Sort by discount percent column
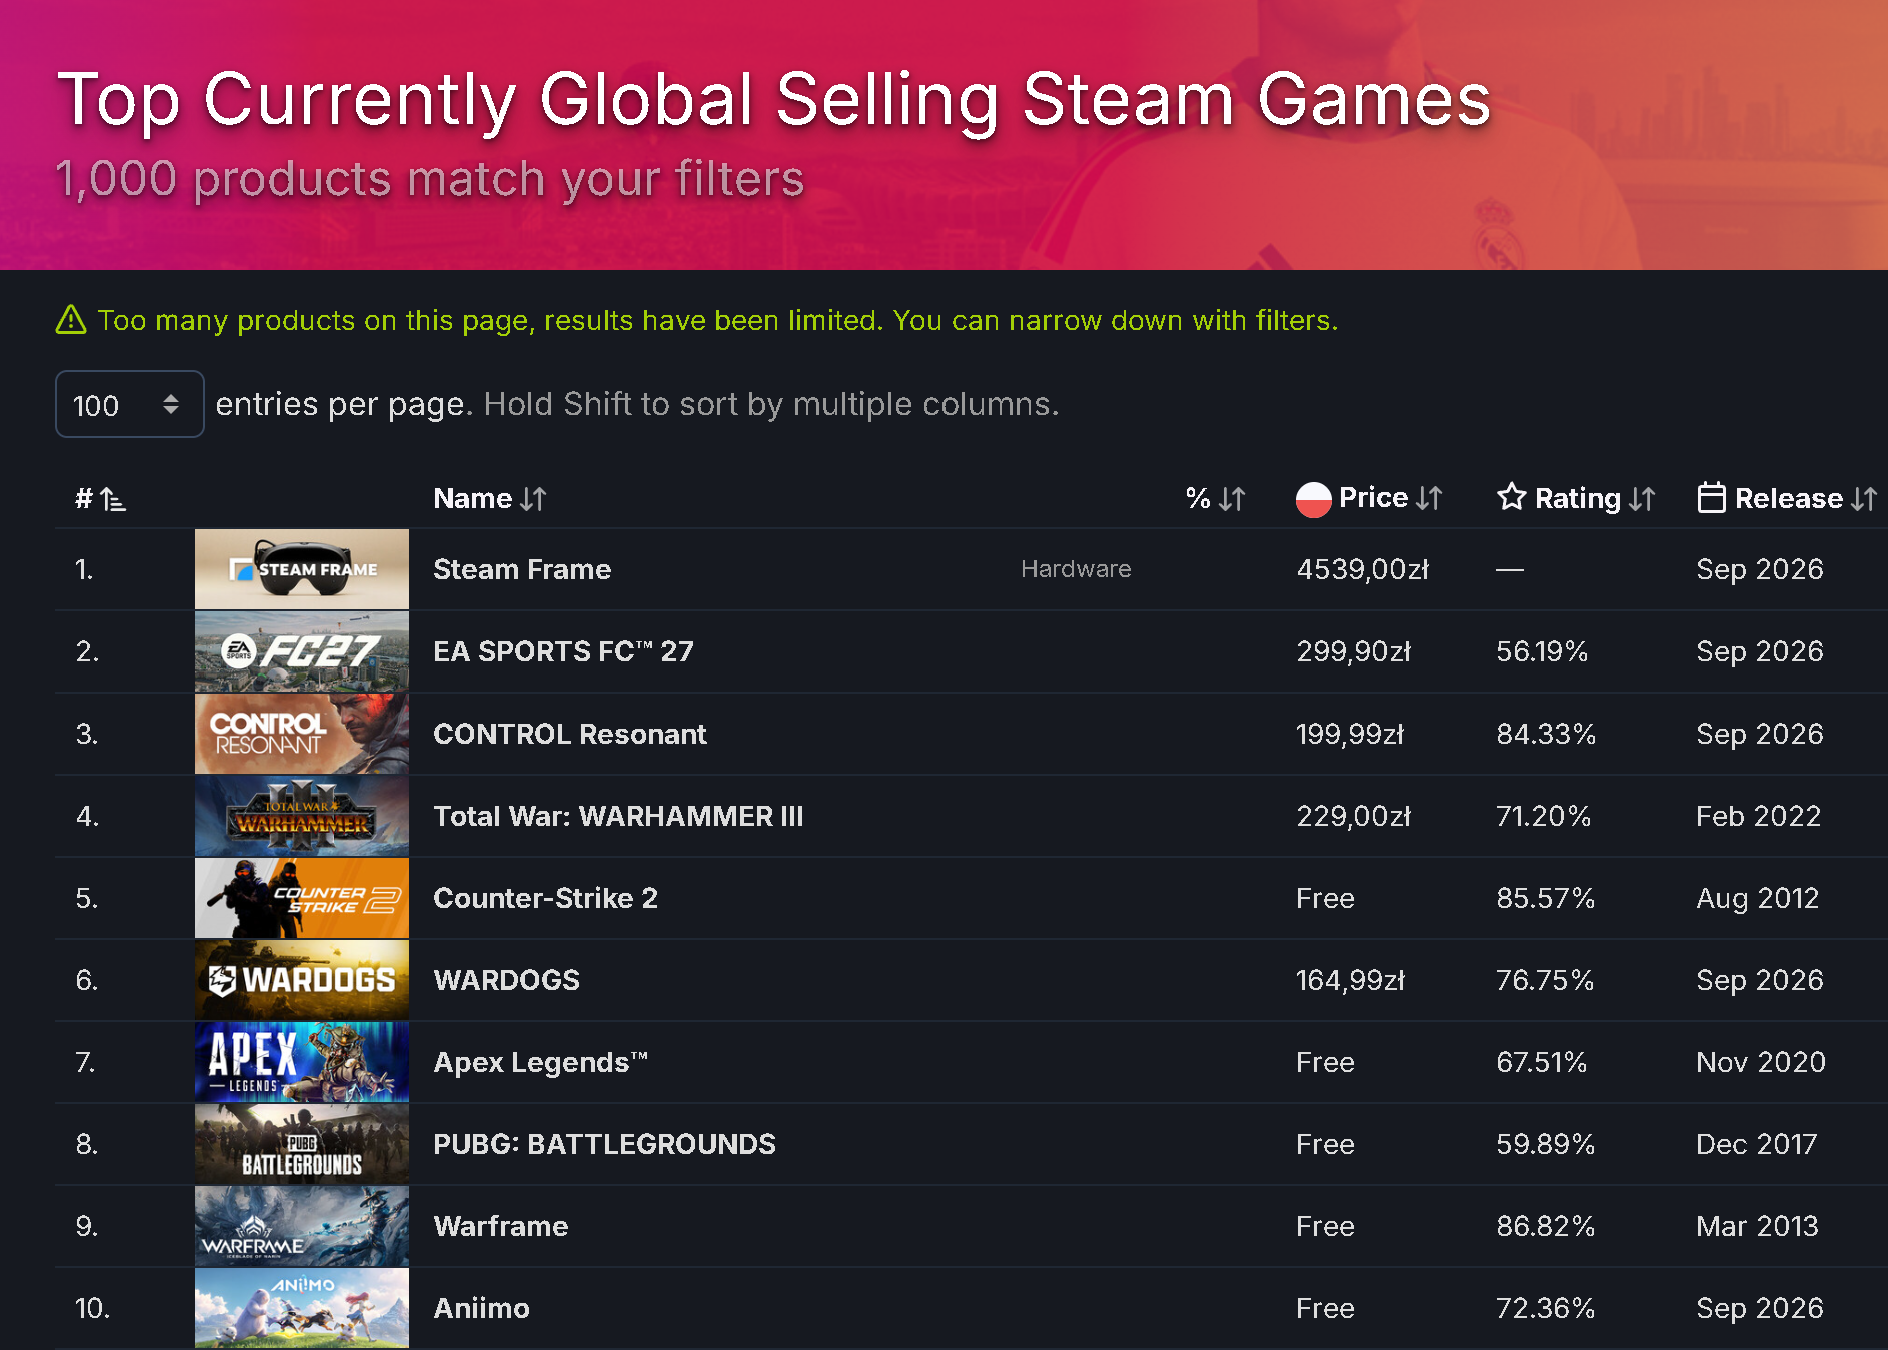Viewport: 1888px width, 1350px height. click(x=1215, y=498)
